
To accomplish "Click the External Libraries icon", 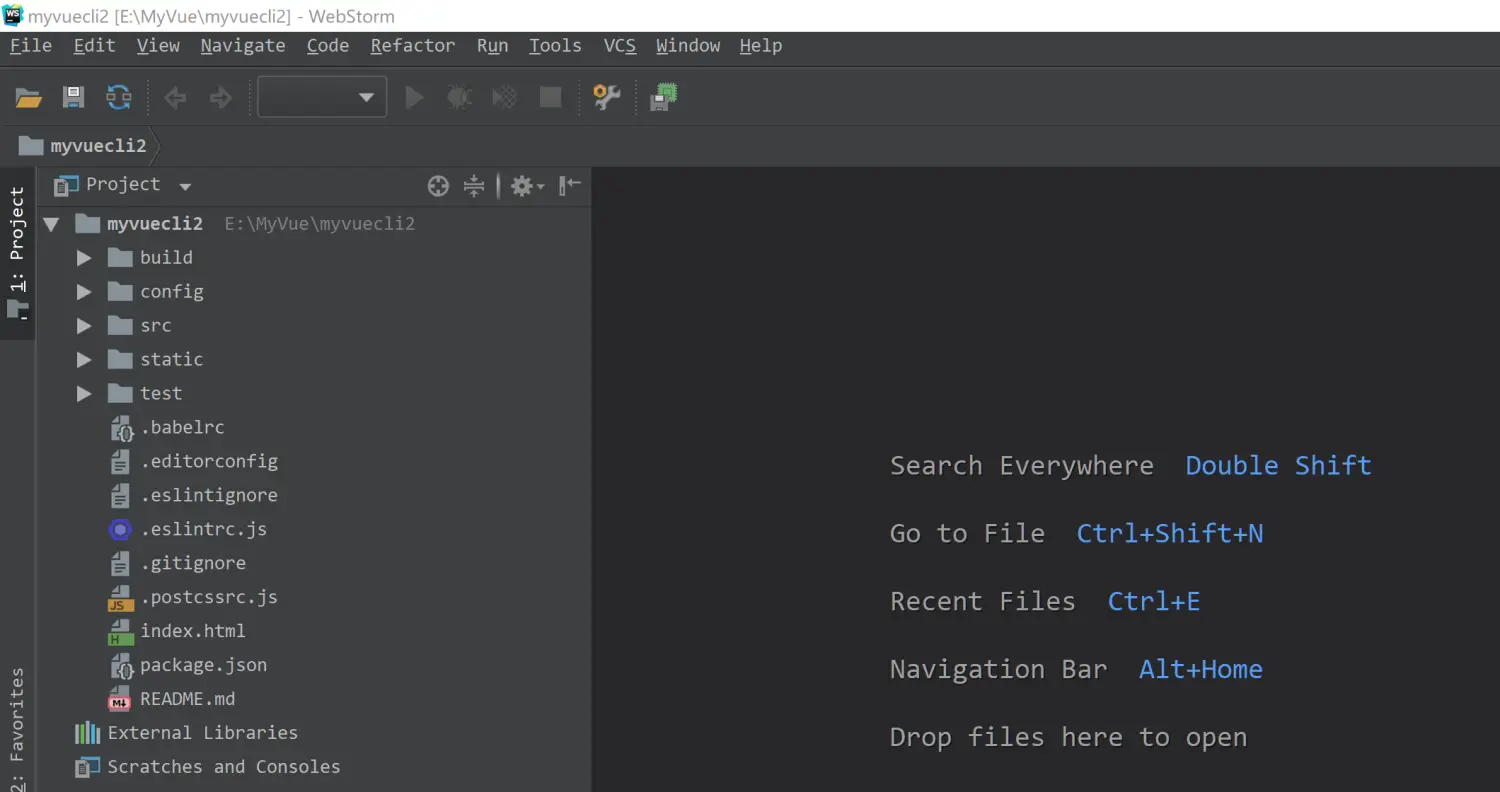I will point(88,733).
